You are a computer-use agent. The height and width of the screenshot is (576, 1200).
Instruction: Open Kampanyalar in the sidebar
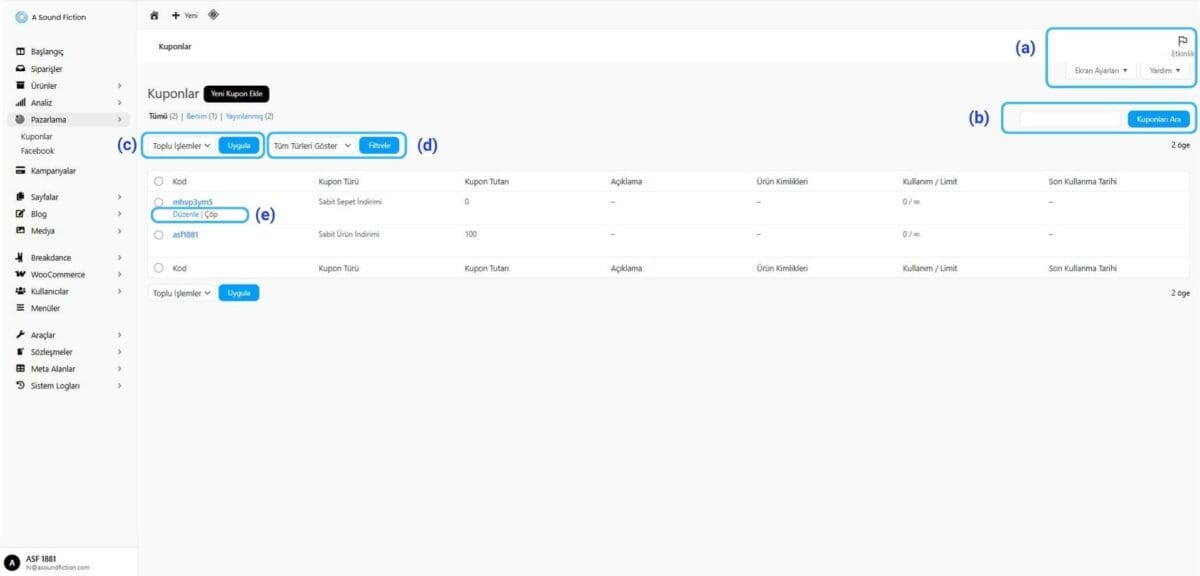pyautogui.click(x=53, y=171)
